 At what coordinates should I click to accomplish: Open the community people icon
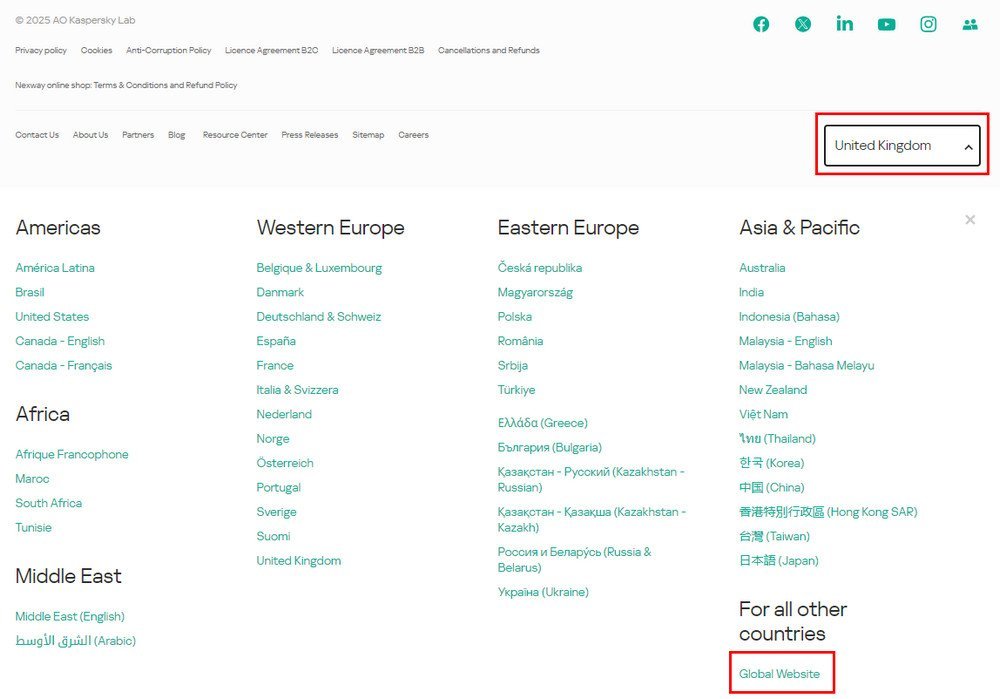pyautogui.click(x=970, y=25)
